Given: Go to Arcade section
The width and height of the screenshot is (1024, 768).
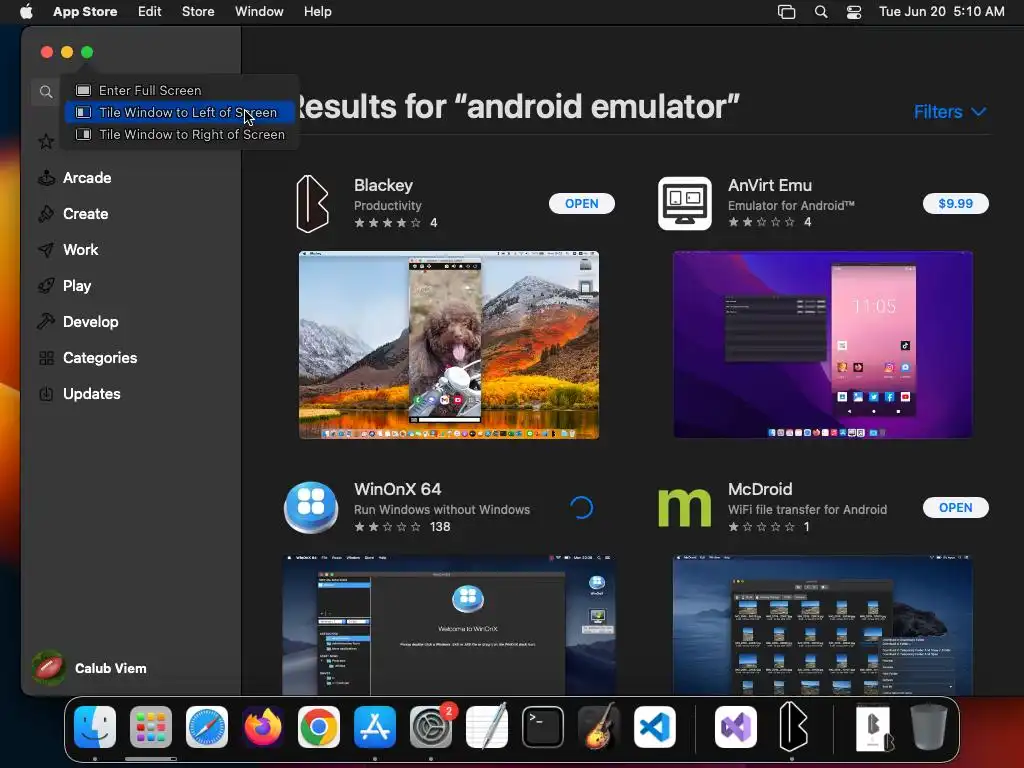Looking at the screenshot, I should pyautogui.click(x=87, y=178).
